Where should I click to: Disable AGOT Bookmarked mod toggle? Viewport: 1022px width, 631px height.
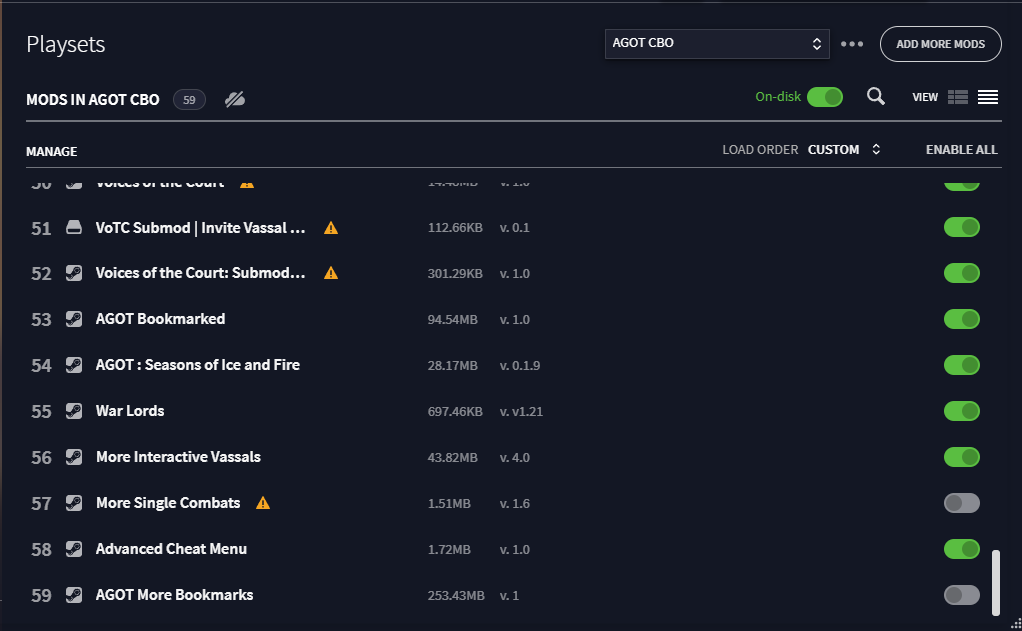pyautogui.click(x=961, y=319)
